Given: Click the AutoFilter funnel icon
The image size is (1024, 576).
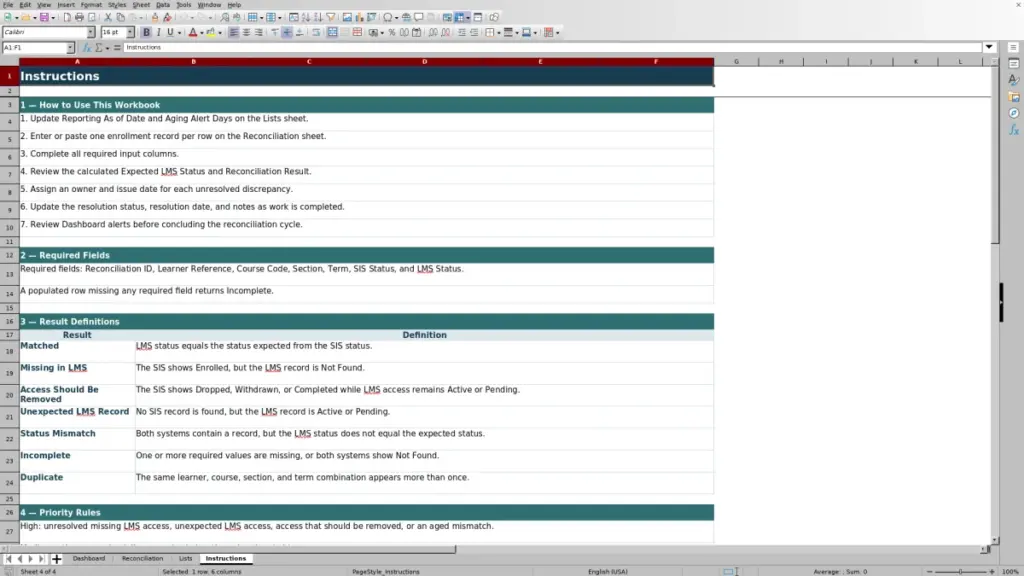Looking at the screenshot, I should click(331, 17).
